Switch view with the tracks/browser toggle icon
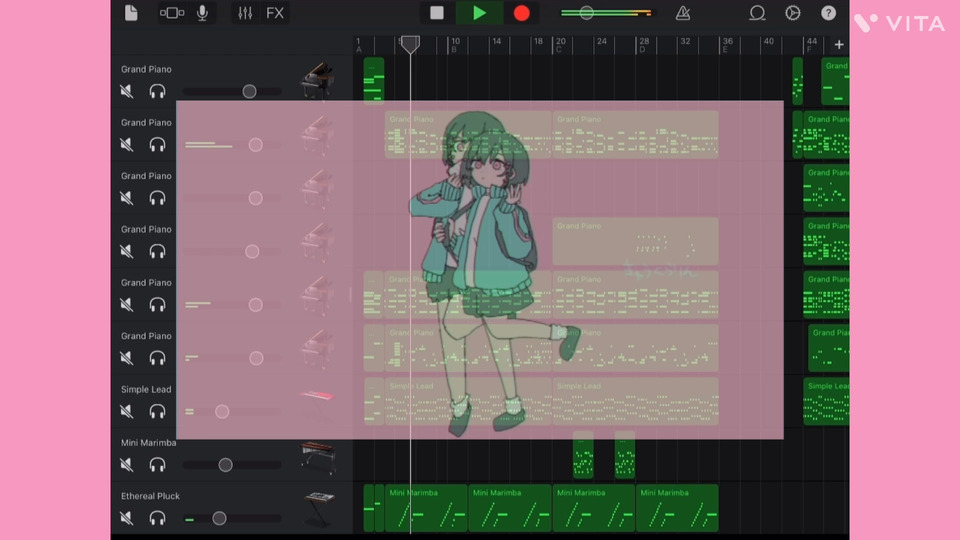Viewport: 960px width, 540px height. [172, 13]
